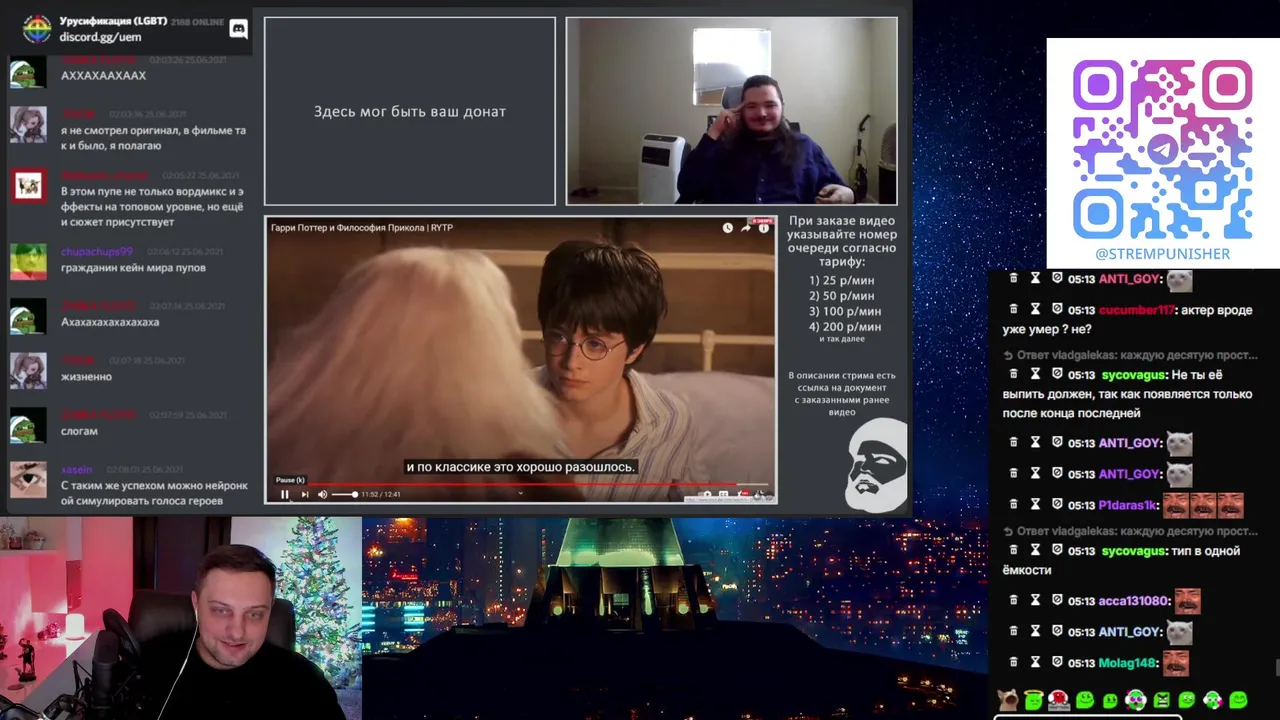Click the share arrow on the video

click(746, 228)
